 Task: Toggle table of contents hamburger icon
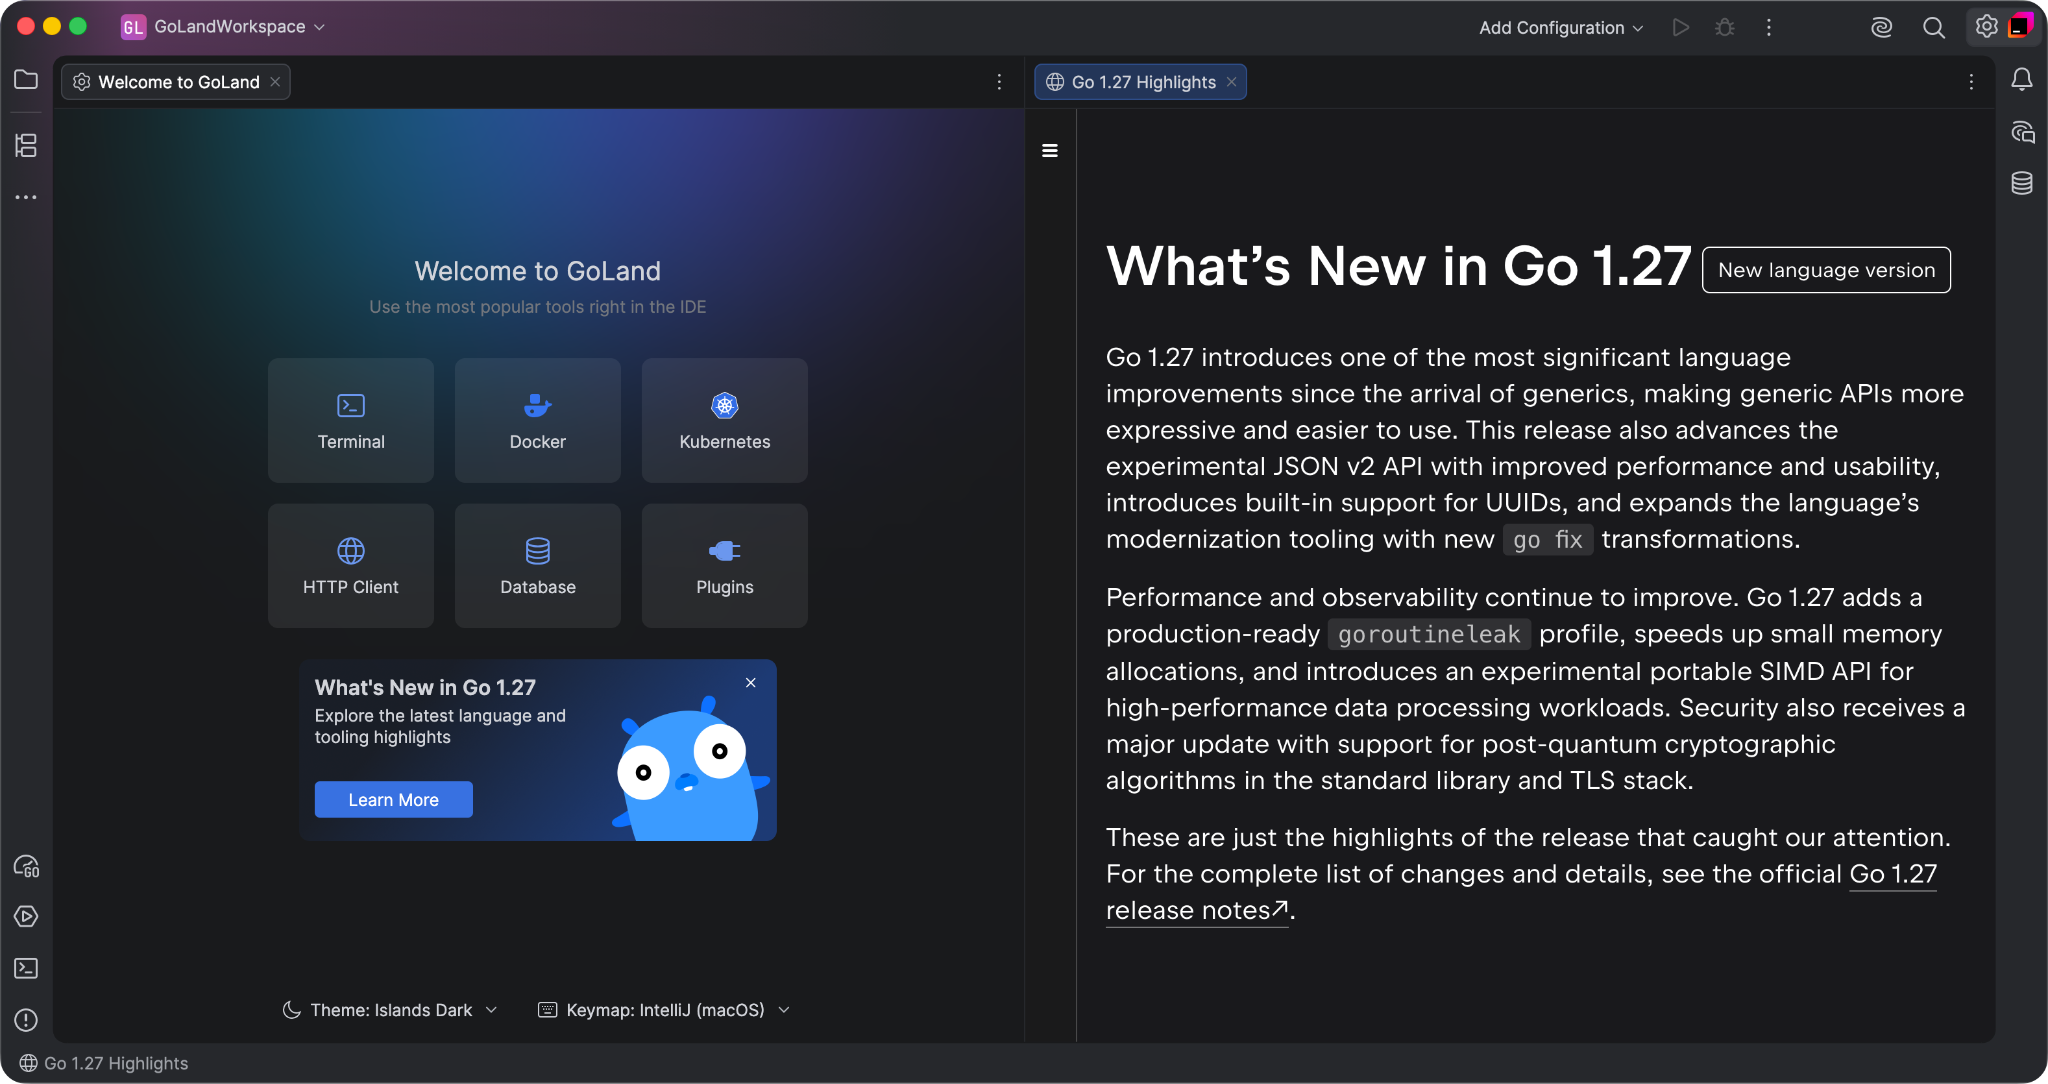point(1050,151)
